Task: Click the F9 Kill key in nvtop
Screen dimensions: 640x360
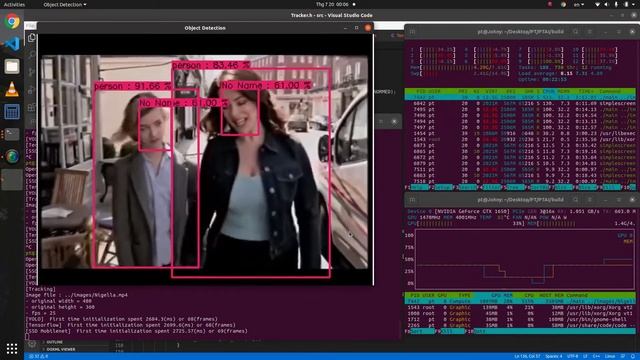Action: point(451,331)
